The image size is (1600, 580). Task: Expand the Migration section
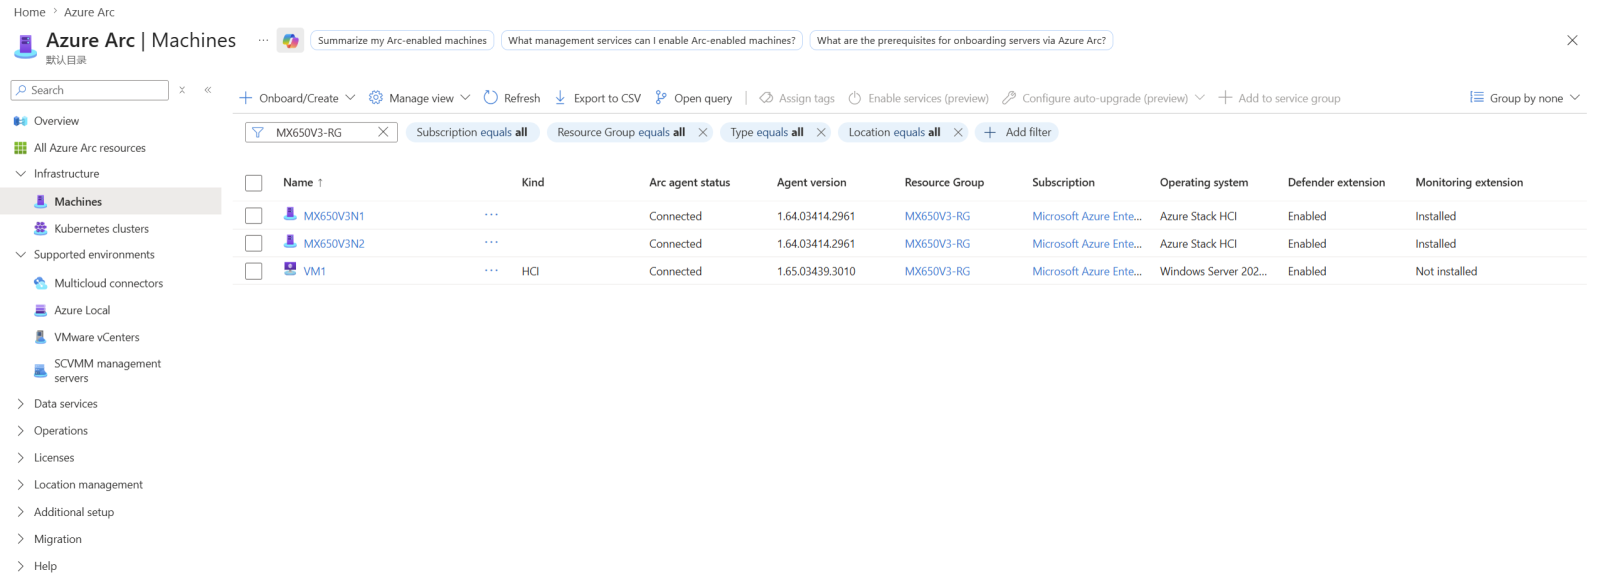coord(20,539)
